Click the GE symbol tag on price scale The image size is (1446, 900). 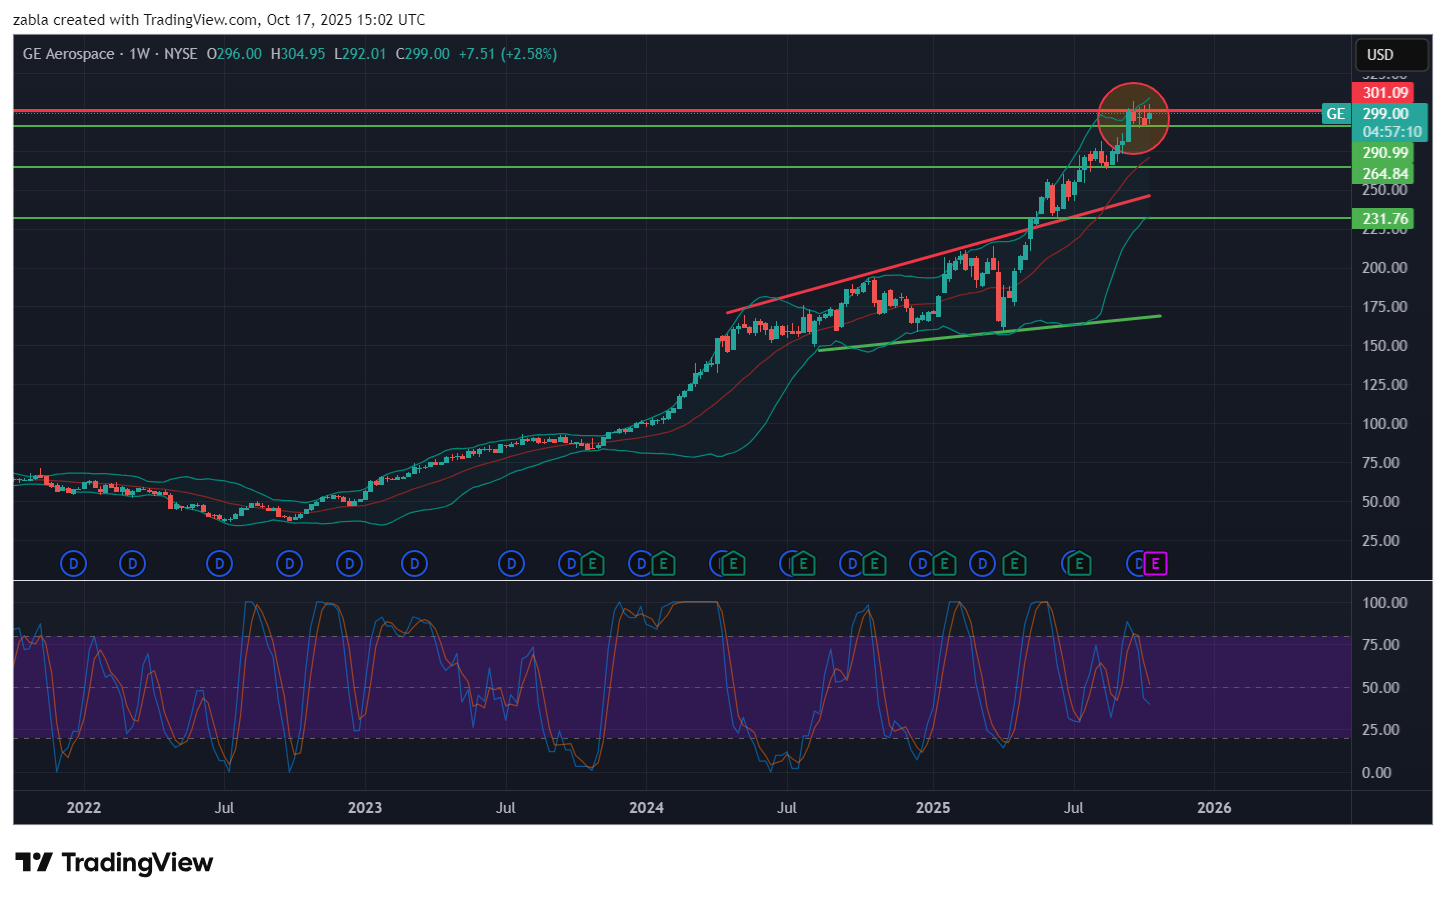[x=1335, y=114]
